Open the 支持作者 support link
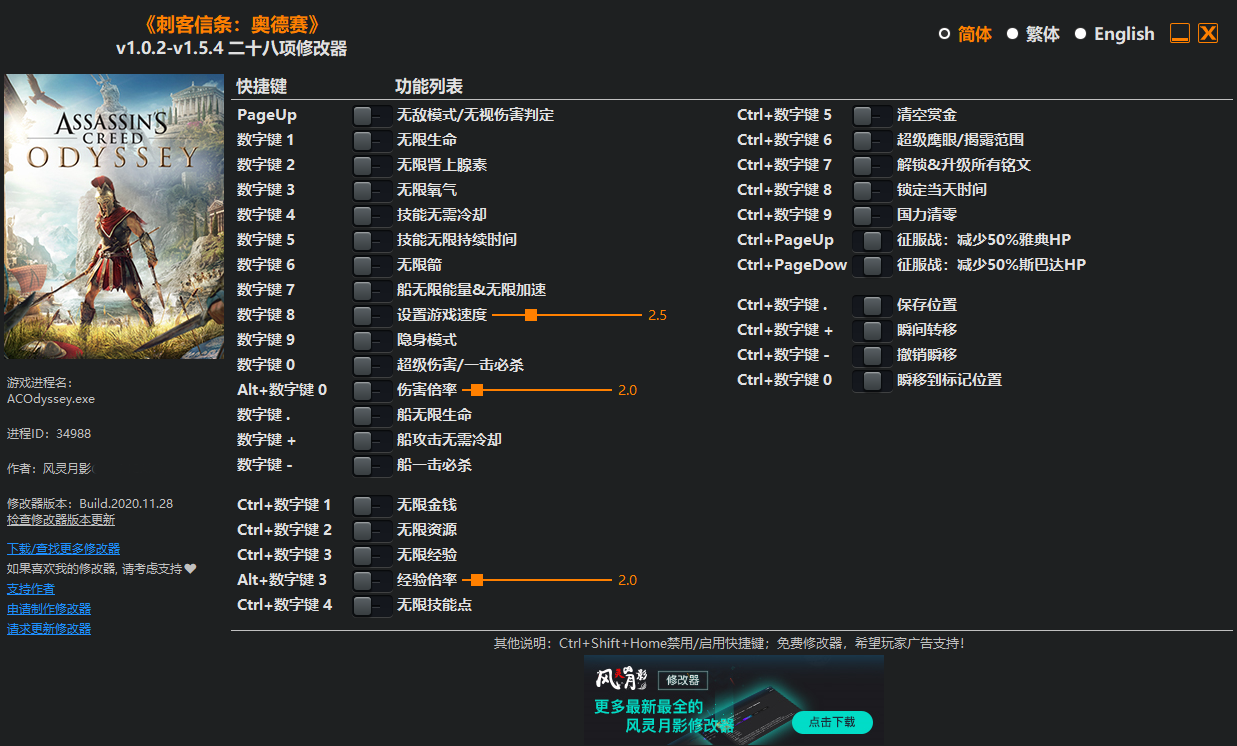 [x=31, y=589]
